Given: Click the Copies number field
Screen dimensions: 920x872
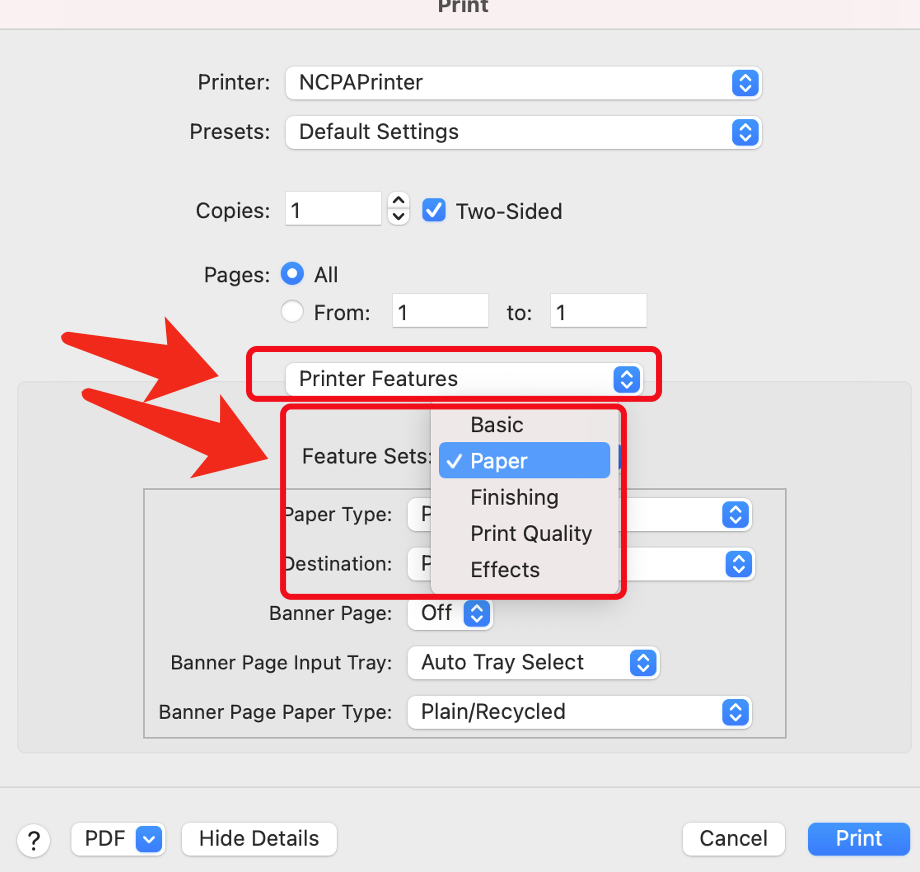Looking at the screenshot, I should [x=333, y=210].
